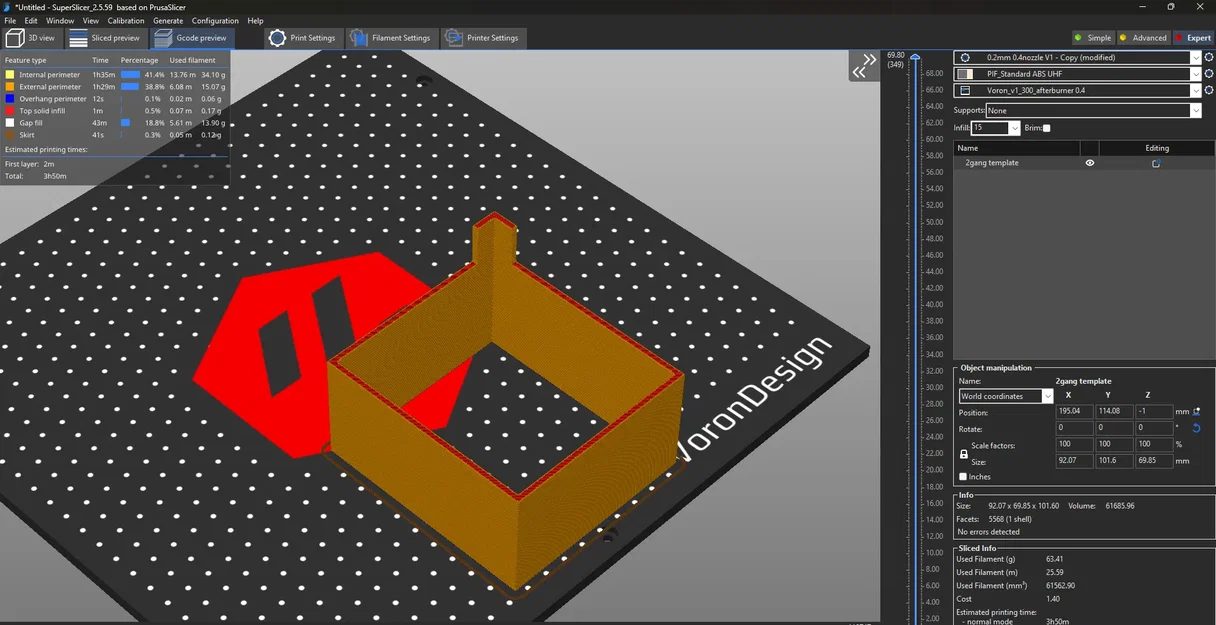Switch to Advanced mode
Image resolution: width=1216 pixels, height=625 pixels.
[1143, 38]
